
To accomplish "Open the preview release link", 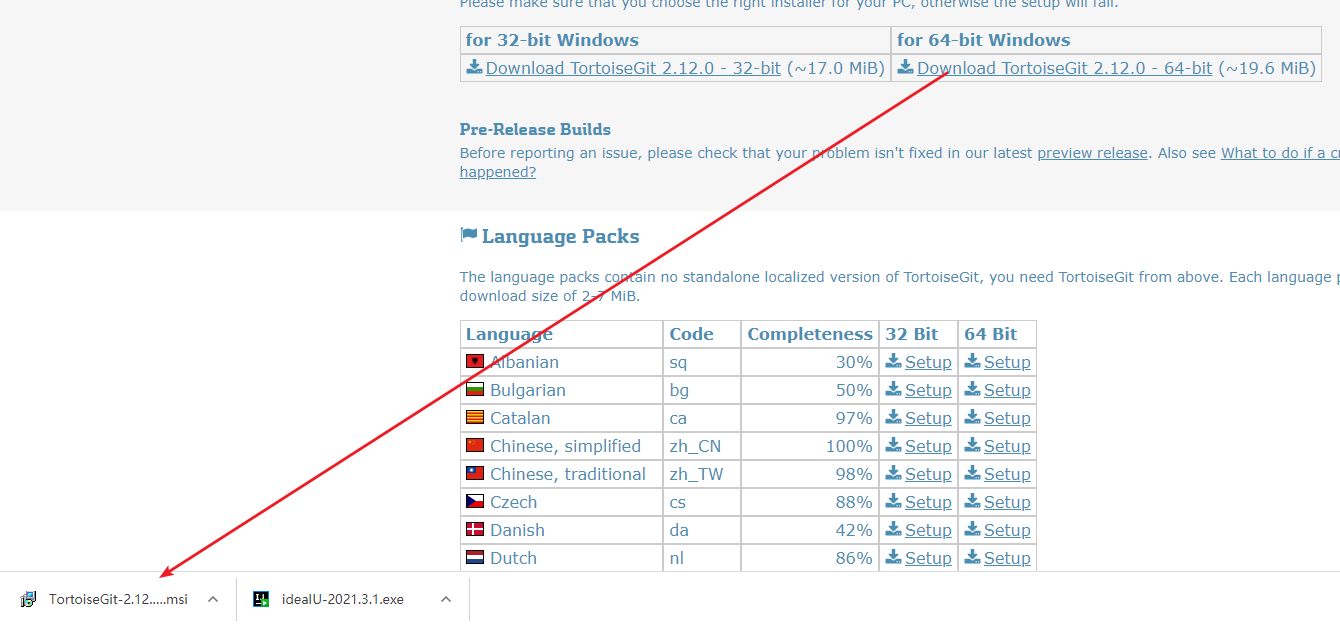I will [1092, 153].
